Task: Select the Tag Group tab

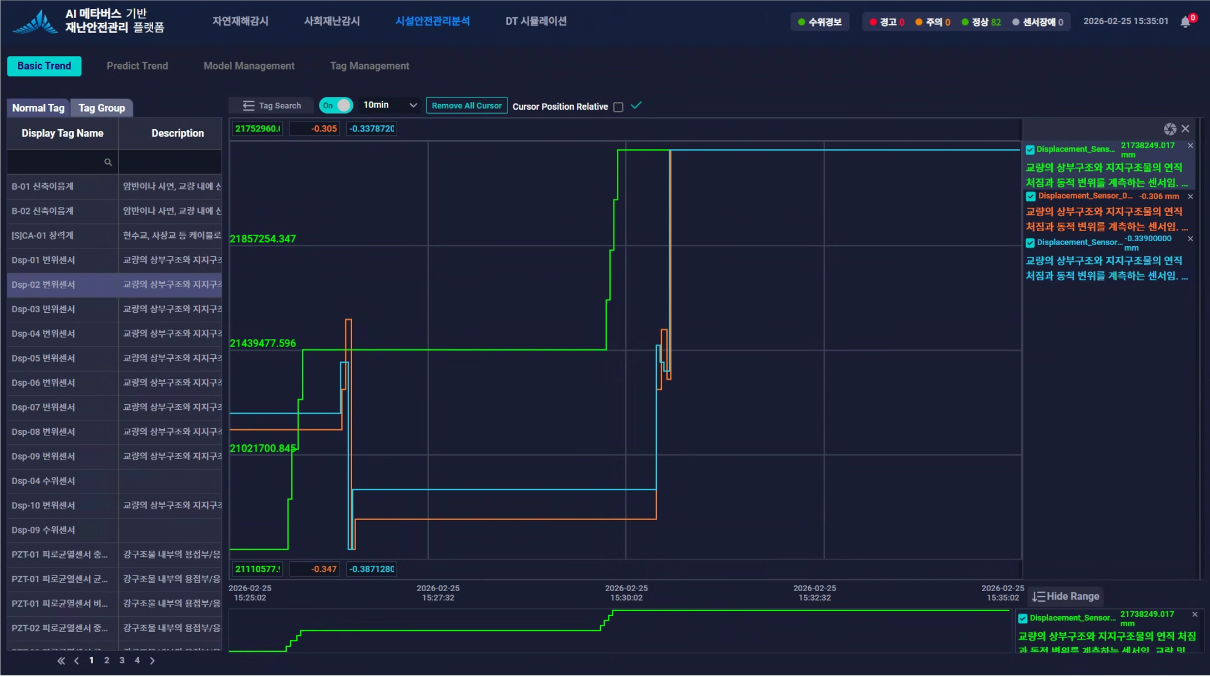Action: coord(102,108)
